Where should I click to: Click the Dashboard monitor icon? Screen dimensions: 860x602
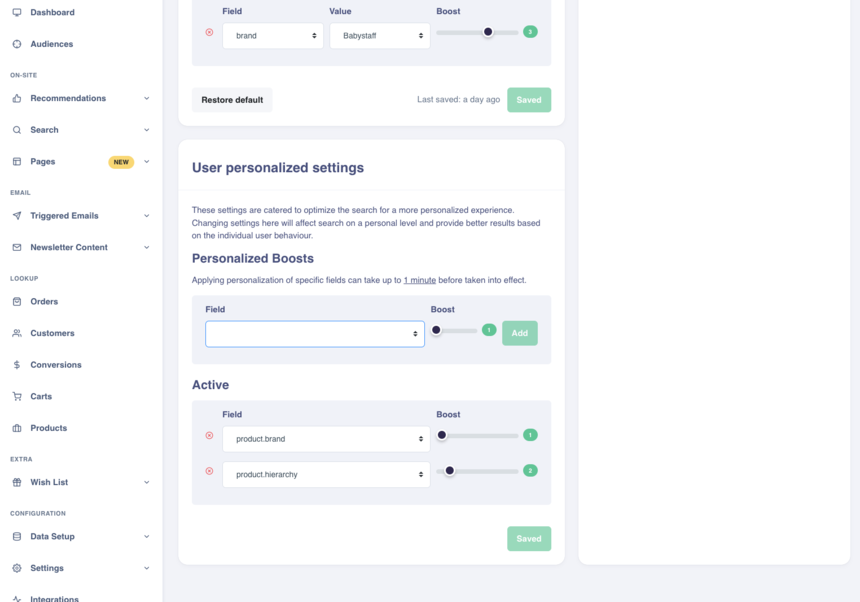pos(17,13)
